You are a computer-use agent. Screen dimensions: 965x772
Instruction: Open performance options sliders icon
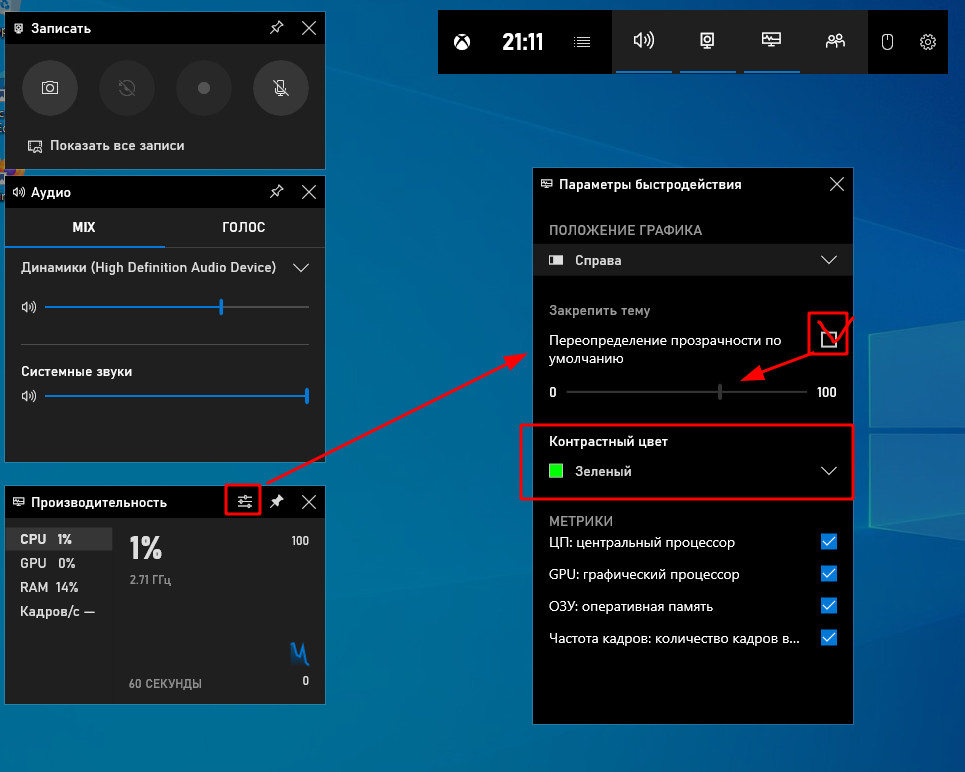coord(244,501)
